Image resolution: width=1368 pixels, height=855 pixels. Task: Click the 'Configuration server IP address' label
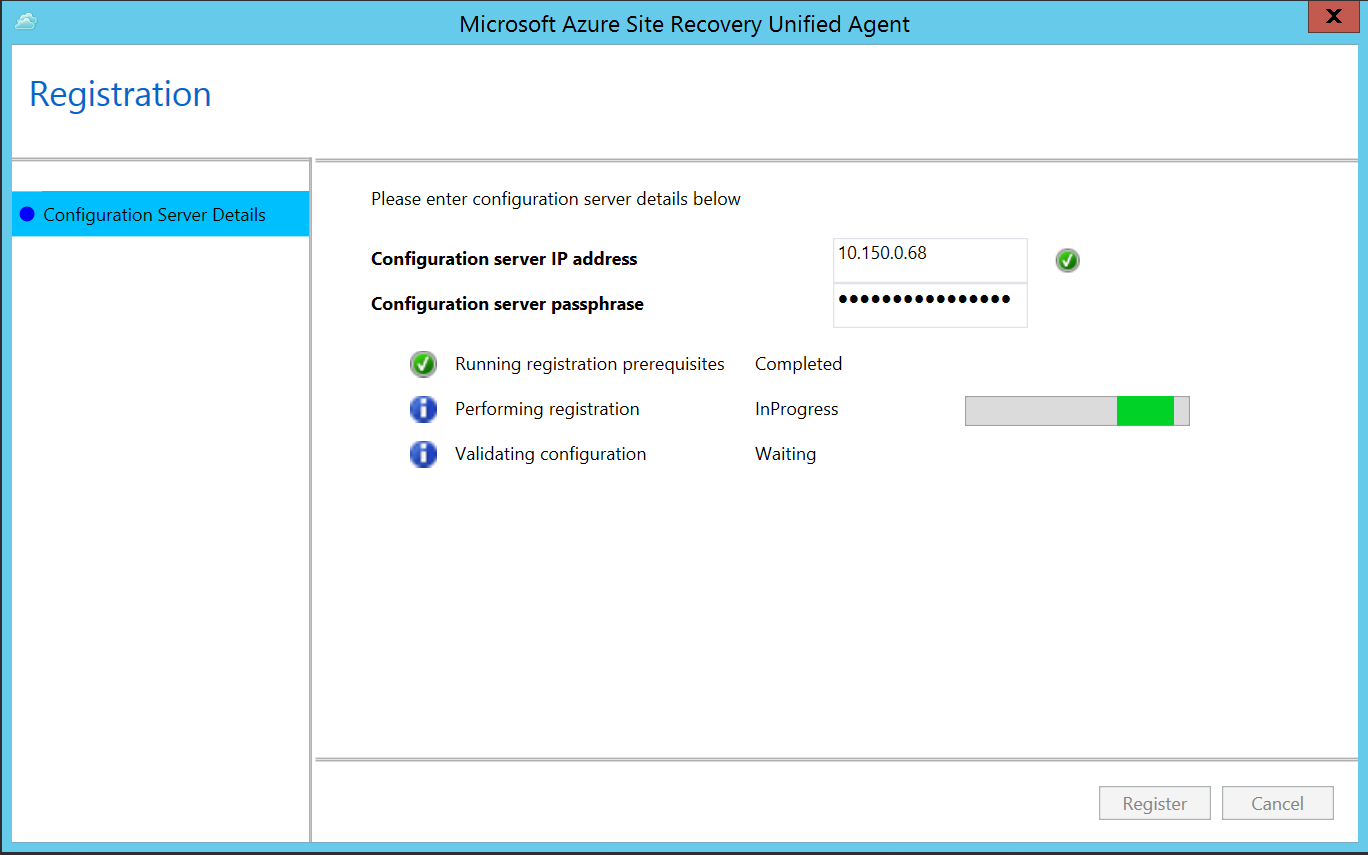coord(504,259)
